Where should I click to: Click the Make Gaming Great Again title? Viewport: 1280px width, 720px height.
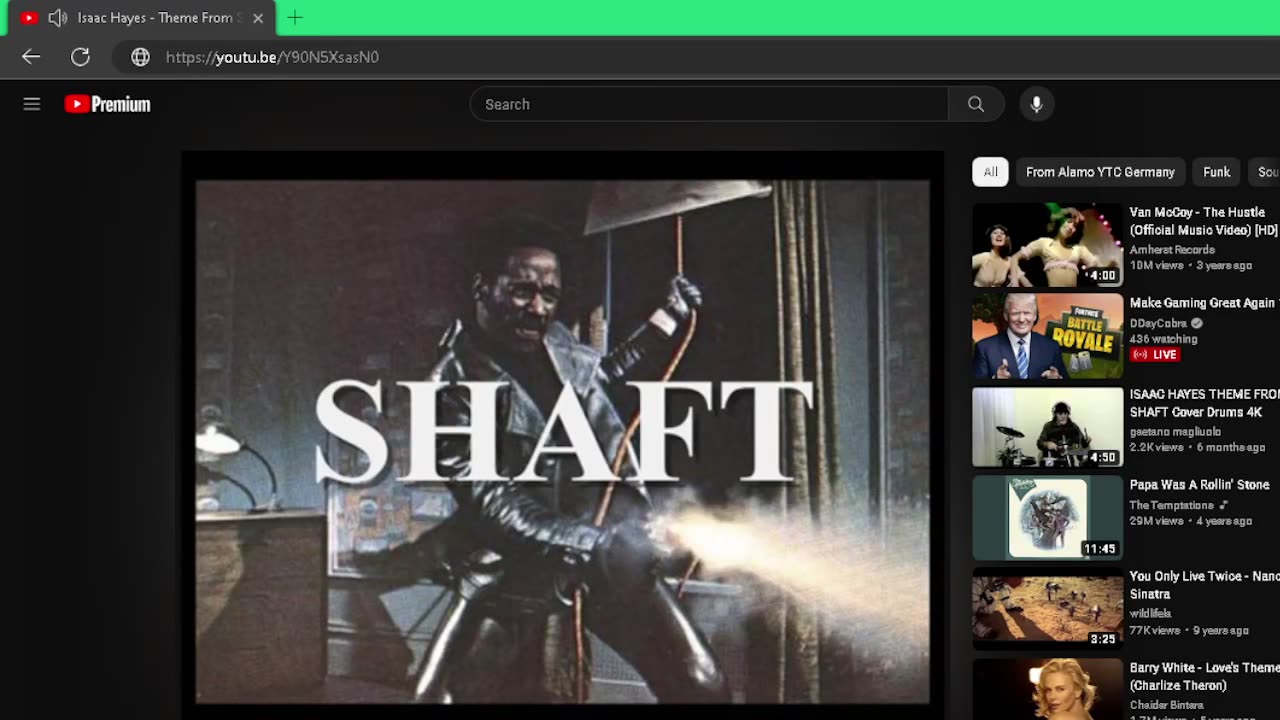(1204, 303)
